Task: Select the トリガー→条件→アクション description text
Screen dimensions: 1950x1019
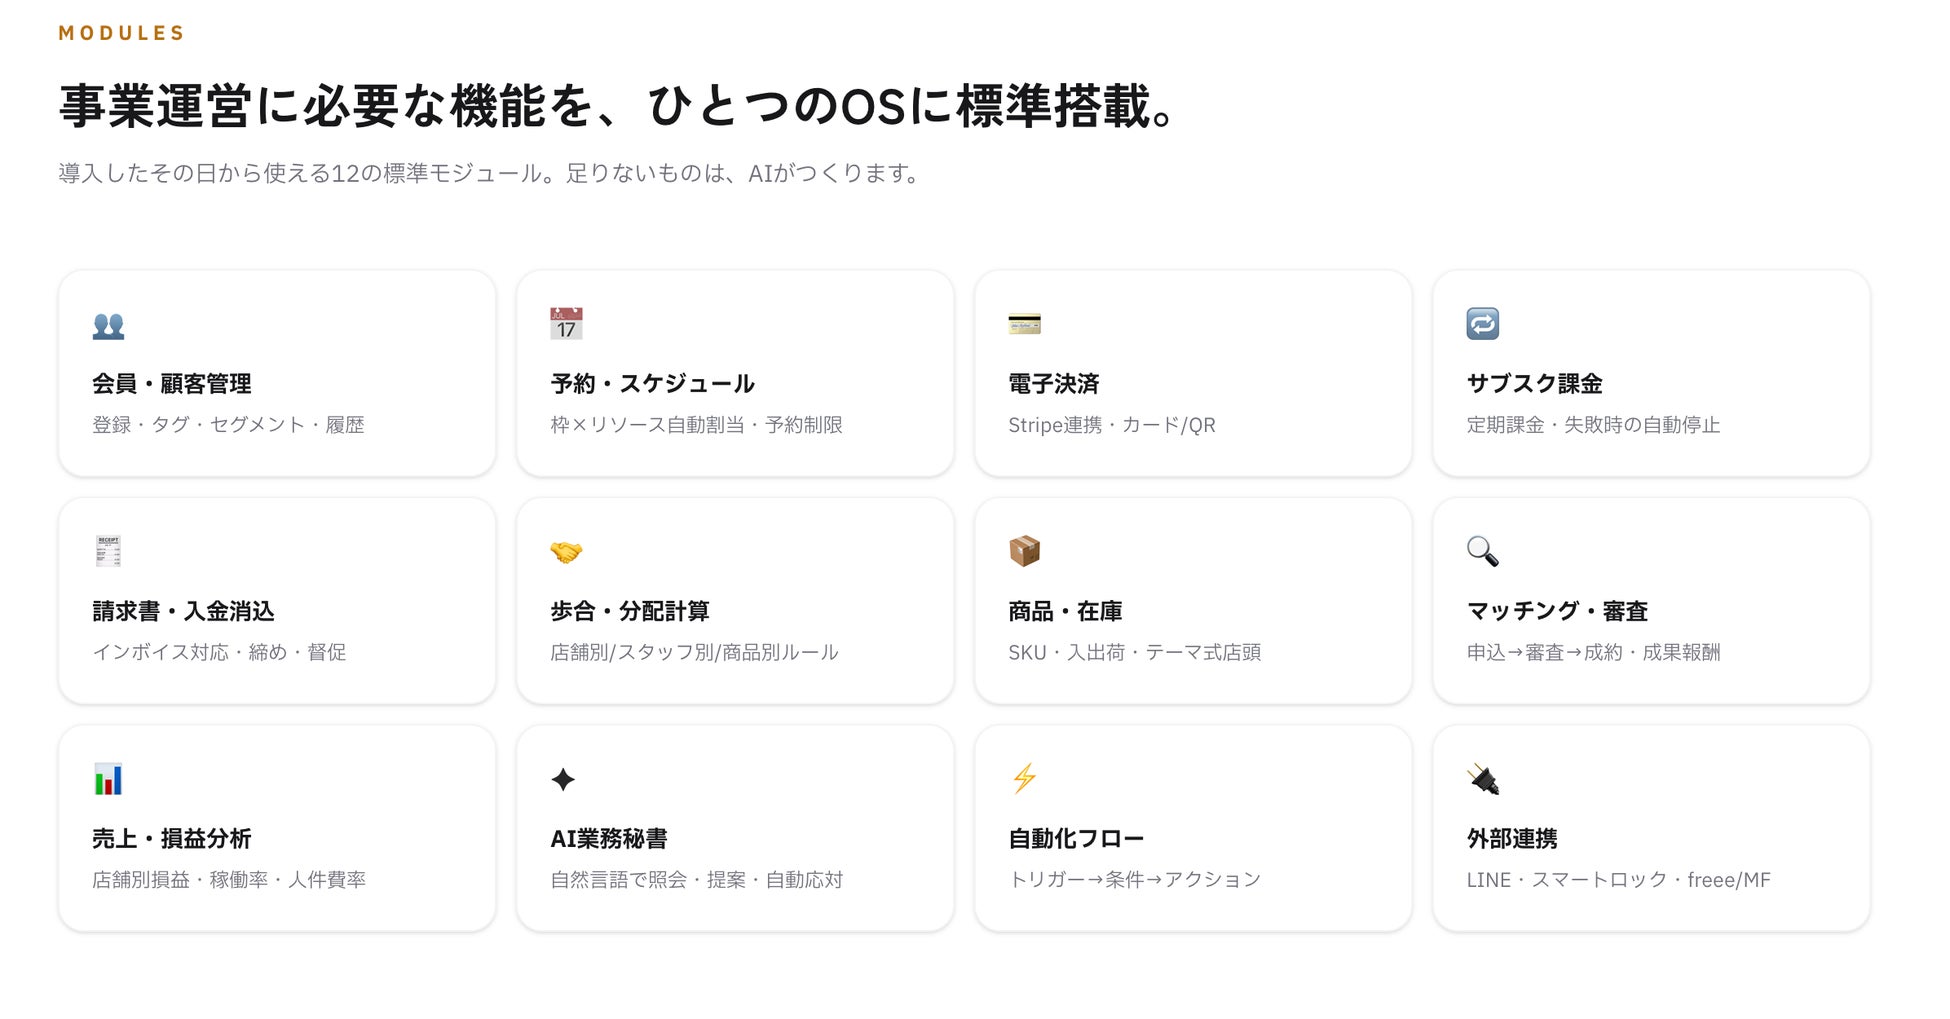Action: point(1135,880)
